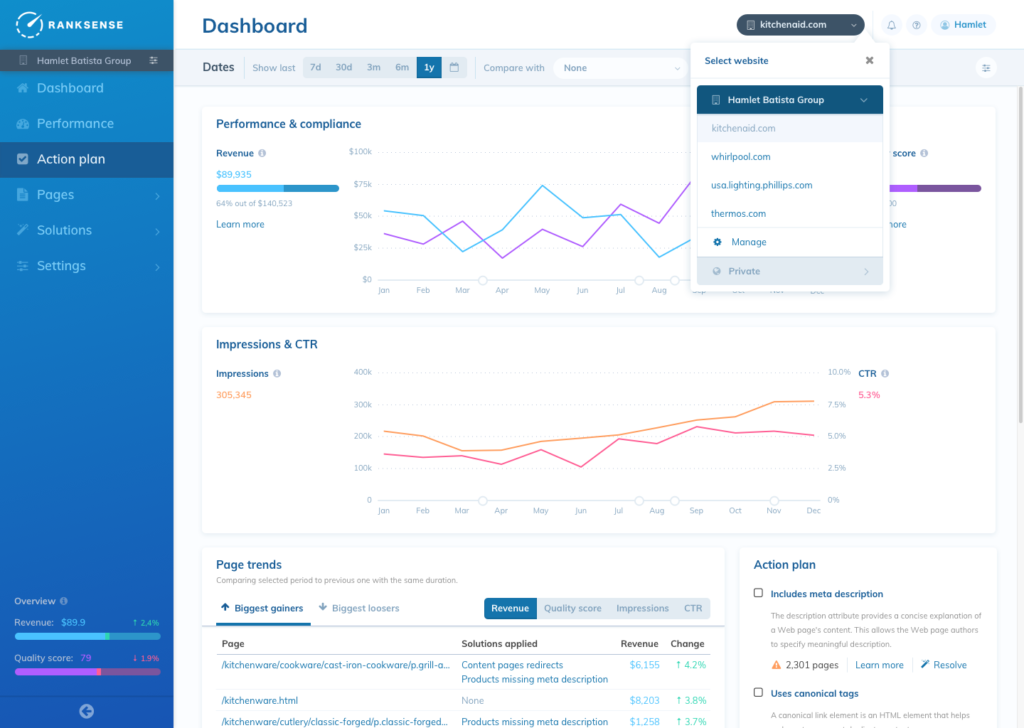The height and width of the screenshot is (728, 1024).
Task: Show last 3m date range
Action: click(x=374, y=67)
